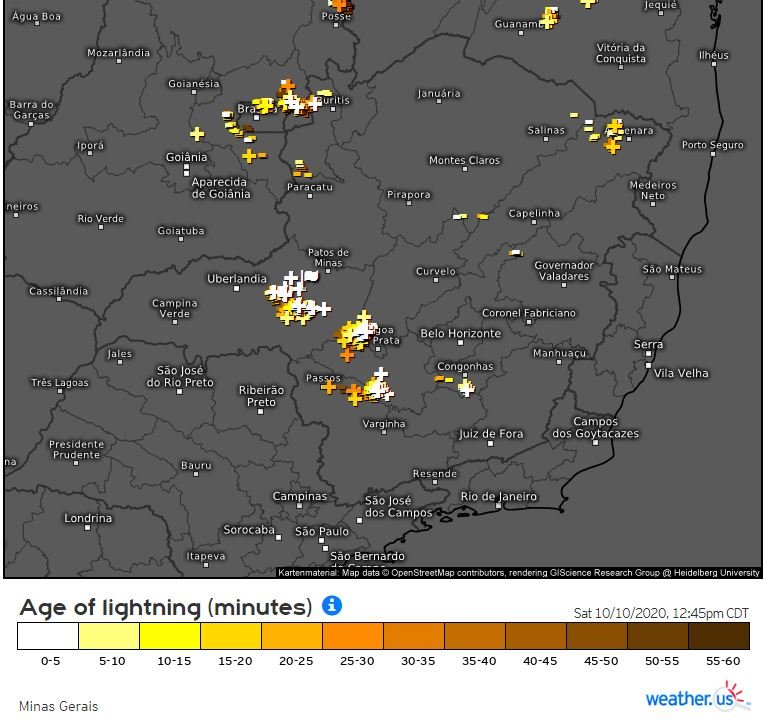This screenshot has width=766, height=722.
Task: Select the white lightning cross east of Uberlandia
Action: point(291,277)
